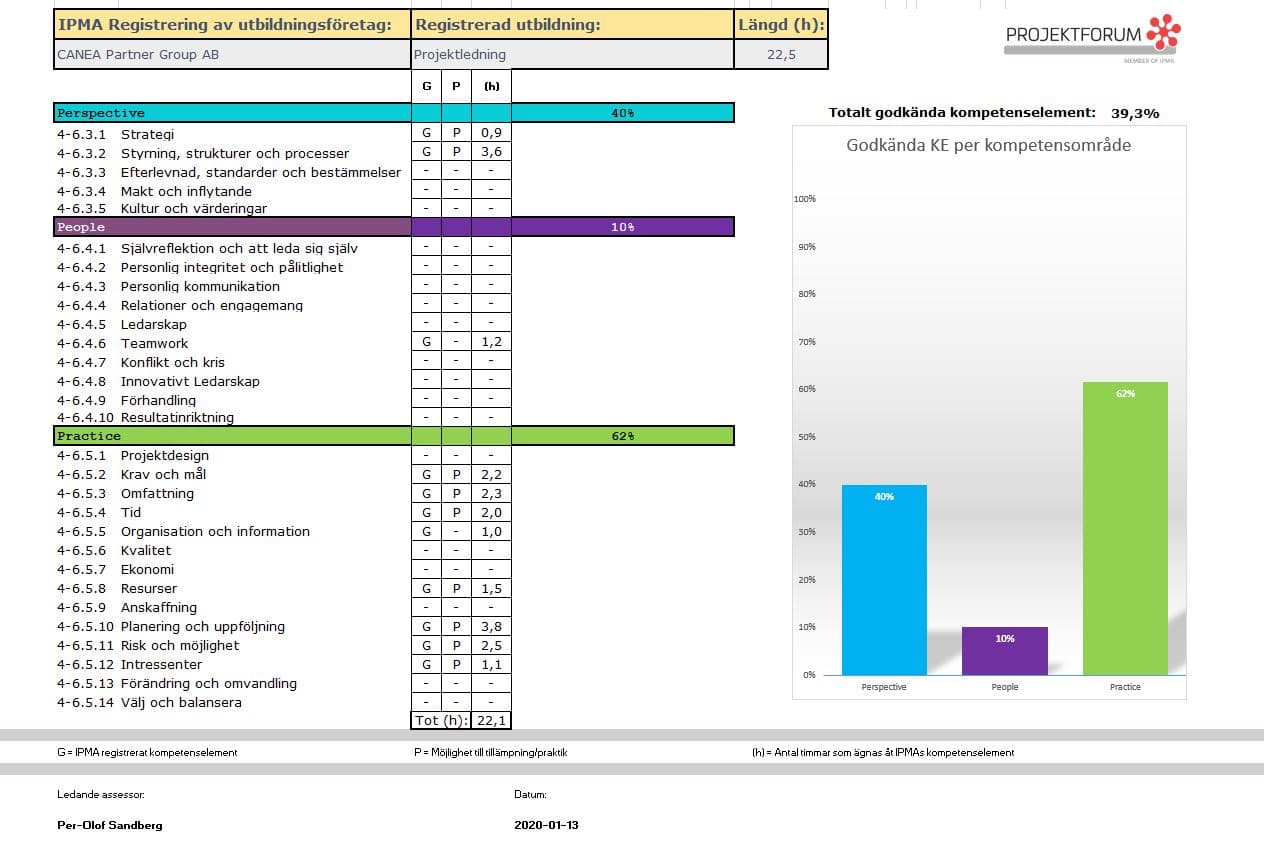Viewport: 1264px width, 843px height.
Task: Click '4-6.5.4 Tid' row
Action: [x=98, y=512]
